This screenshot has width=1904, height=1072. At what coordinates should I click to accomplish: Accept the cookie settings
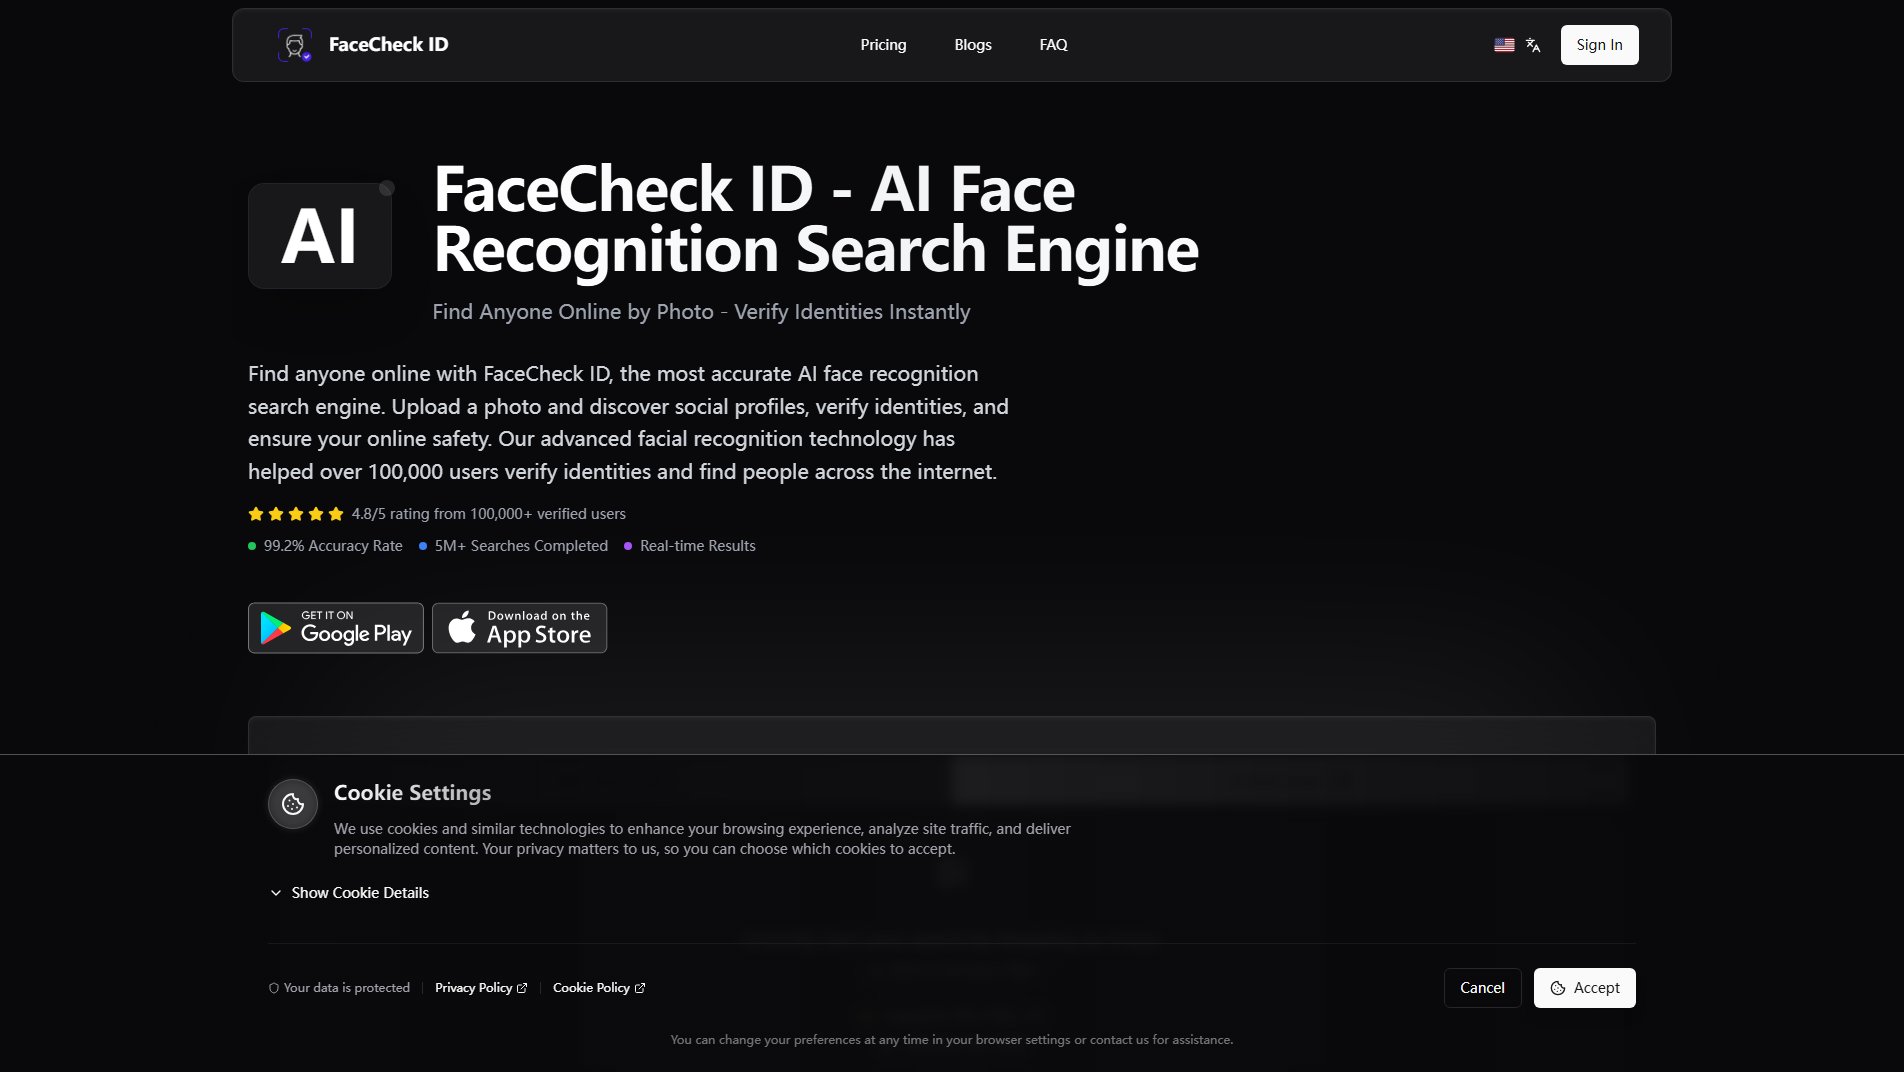point(1584,988)
